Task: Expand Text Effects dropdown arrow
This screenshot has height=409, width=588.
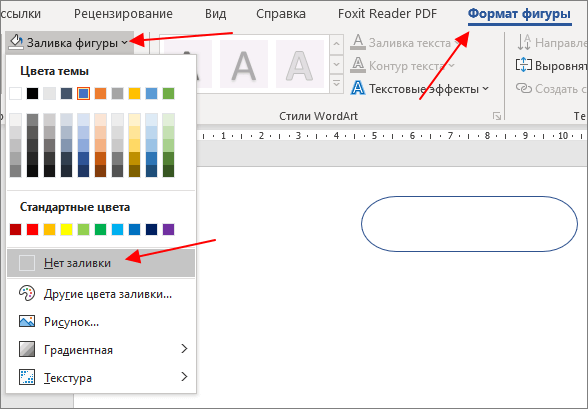Action: [x=486, y=88]
